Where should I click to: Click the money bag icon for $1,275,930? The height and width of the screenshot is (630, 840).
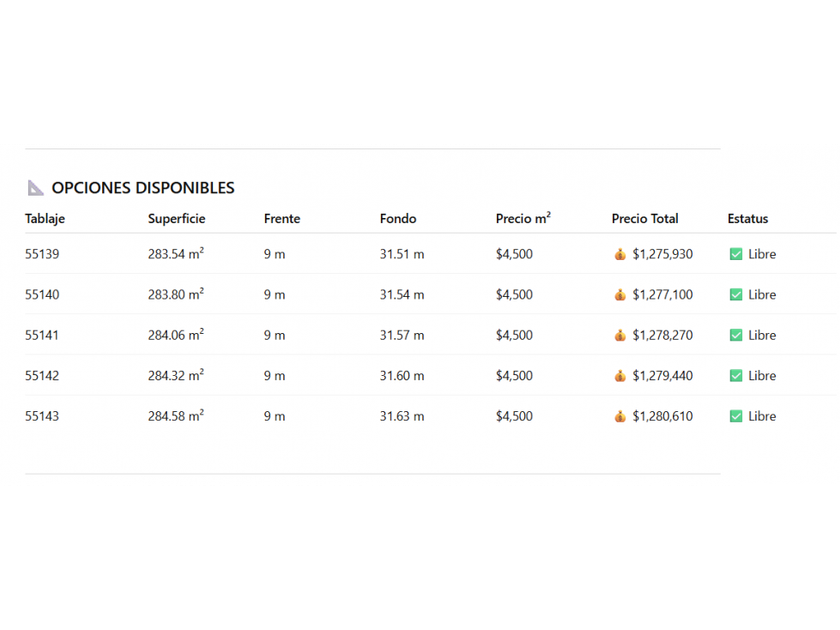(620, 254)
